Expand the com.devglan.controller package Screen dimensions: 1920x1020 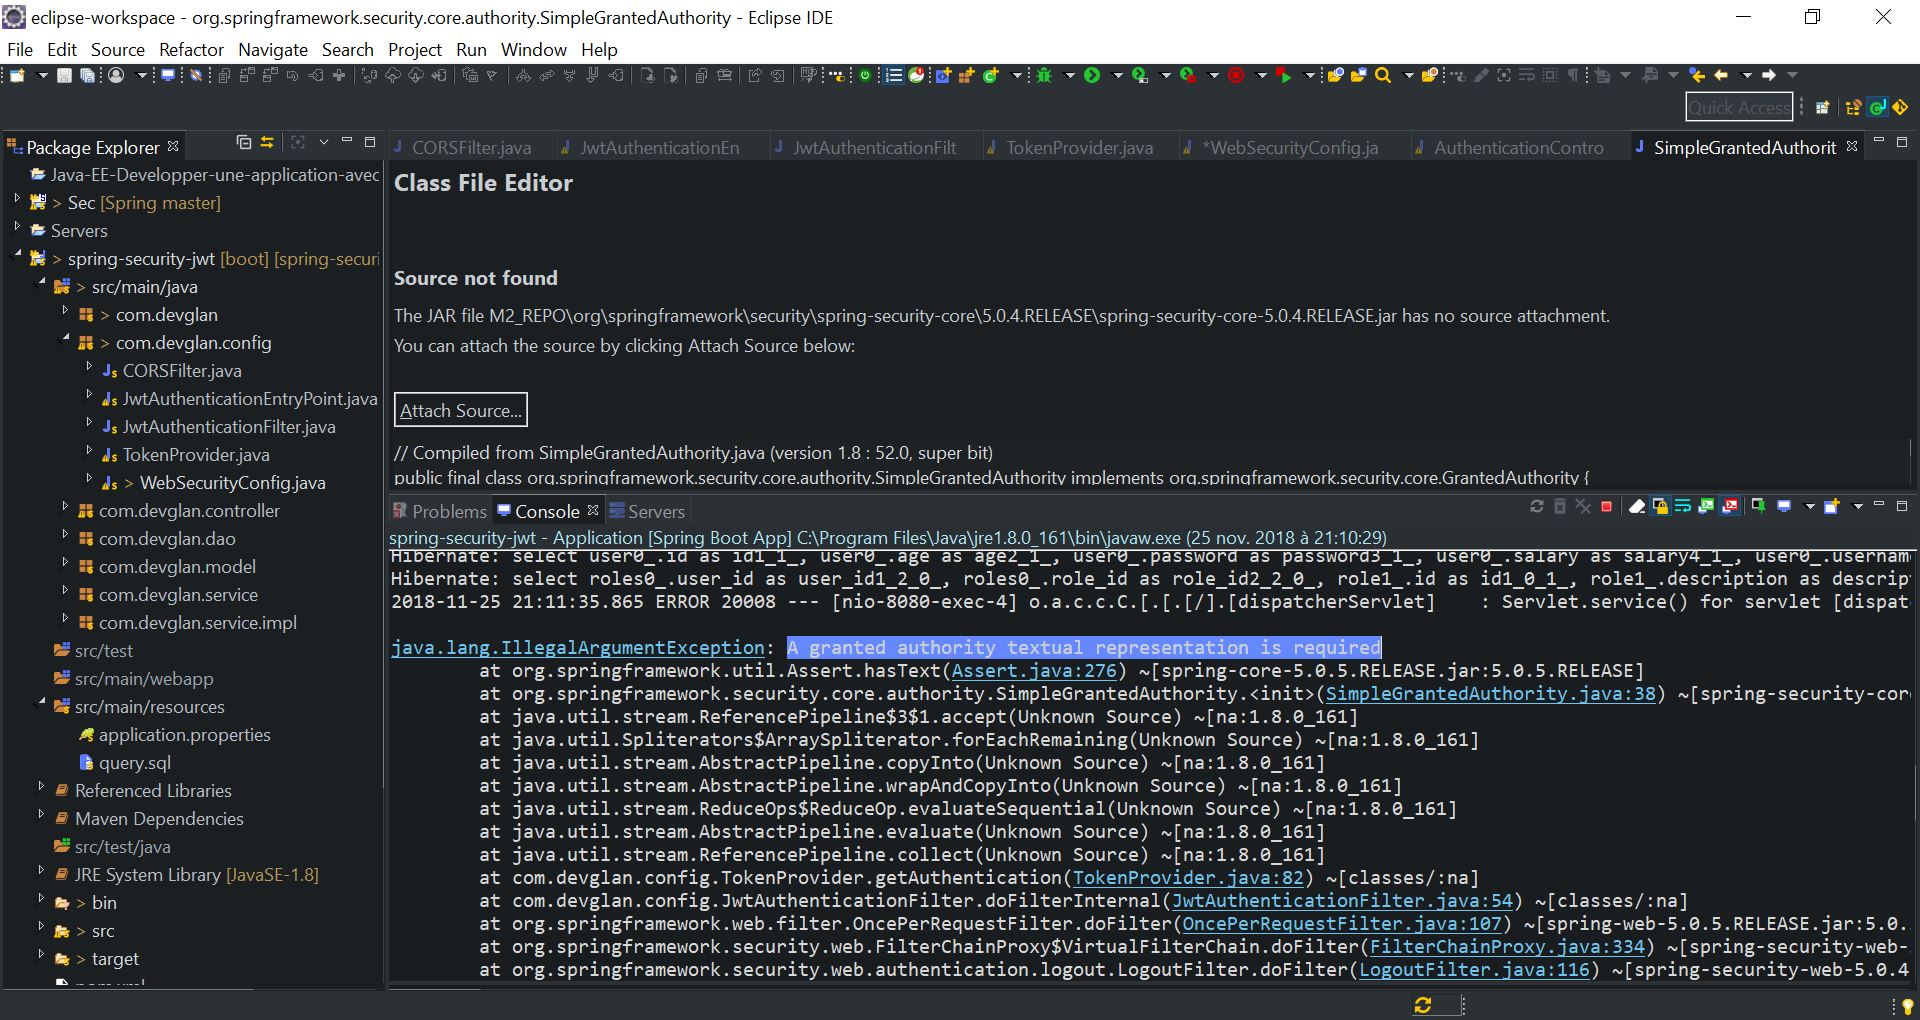pos(66,510)
